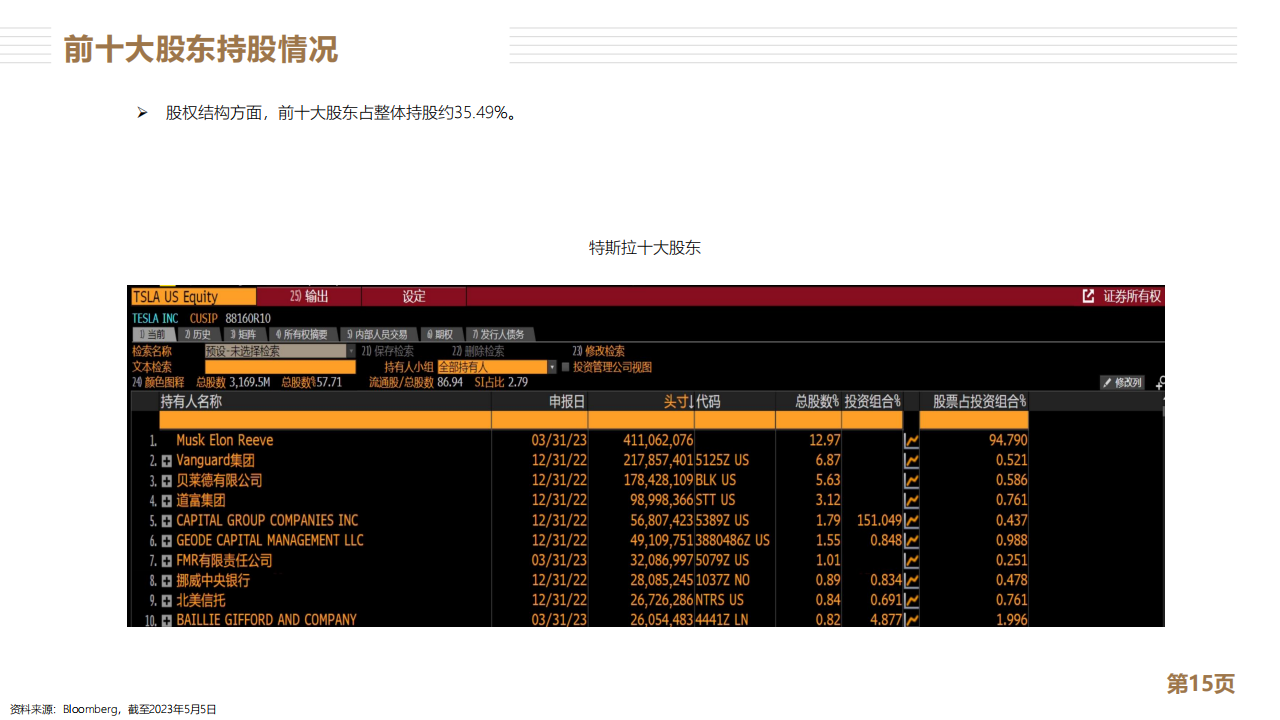Select the 挪威中央银行 holder name
The width and height of the screenshot is (1280, 720).
[x=213, y=580]
